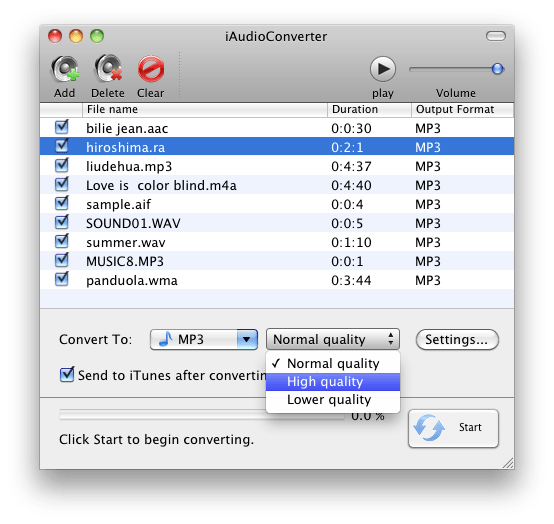Sort by File name column header
Screen dimensions: 554x524
click(x=205, y=110)
